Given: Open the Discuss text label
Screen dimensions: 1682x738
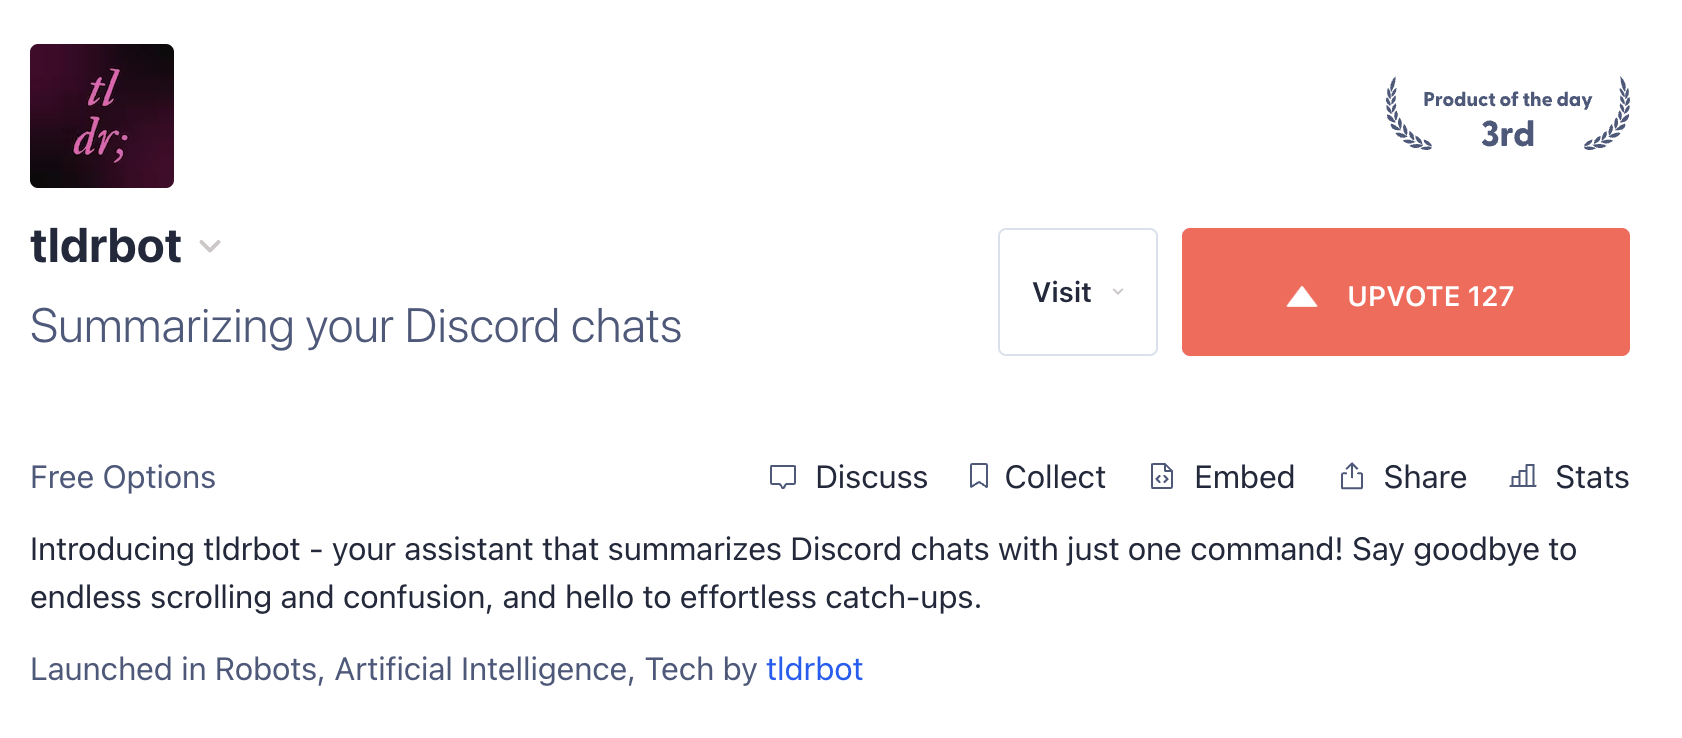Looking at the screenshot, I should point(871,477).
